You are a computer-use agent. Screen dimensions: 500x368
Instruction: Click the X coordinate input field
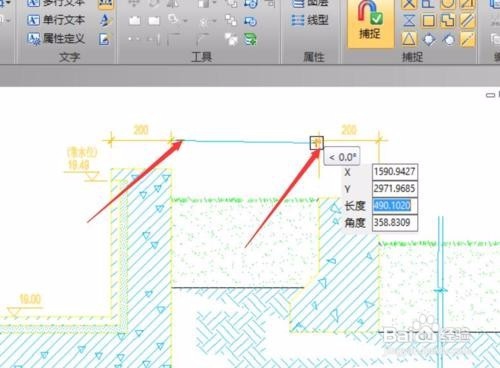(x=395, y=172)
